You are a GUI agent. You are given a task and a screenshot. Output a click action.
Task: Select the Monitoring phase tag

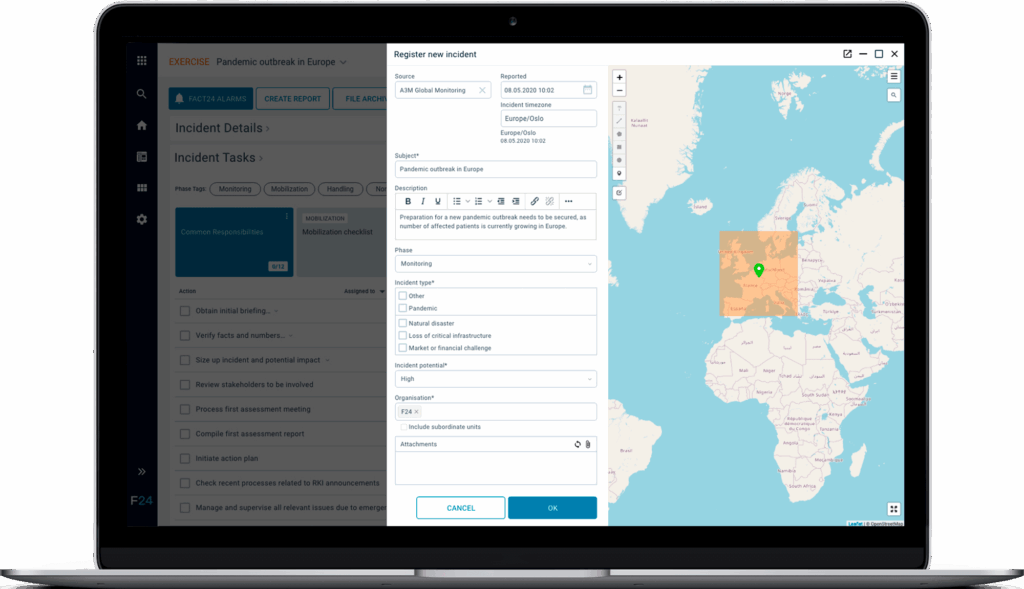click(x=235, y=189)
